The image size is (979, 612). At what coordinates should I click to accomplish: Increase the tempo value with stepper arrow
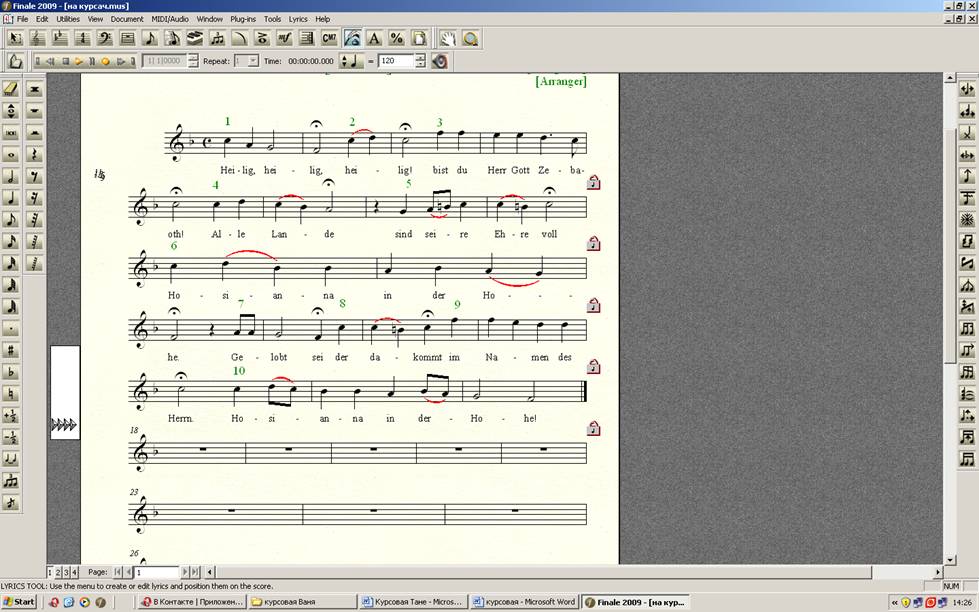tap(420, 57)
